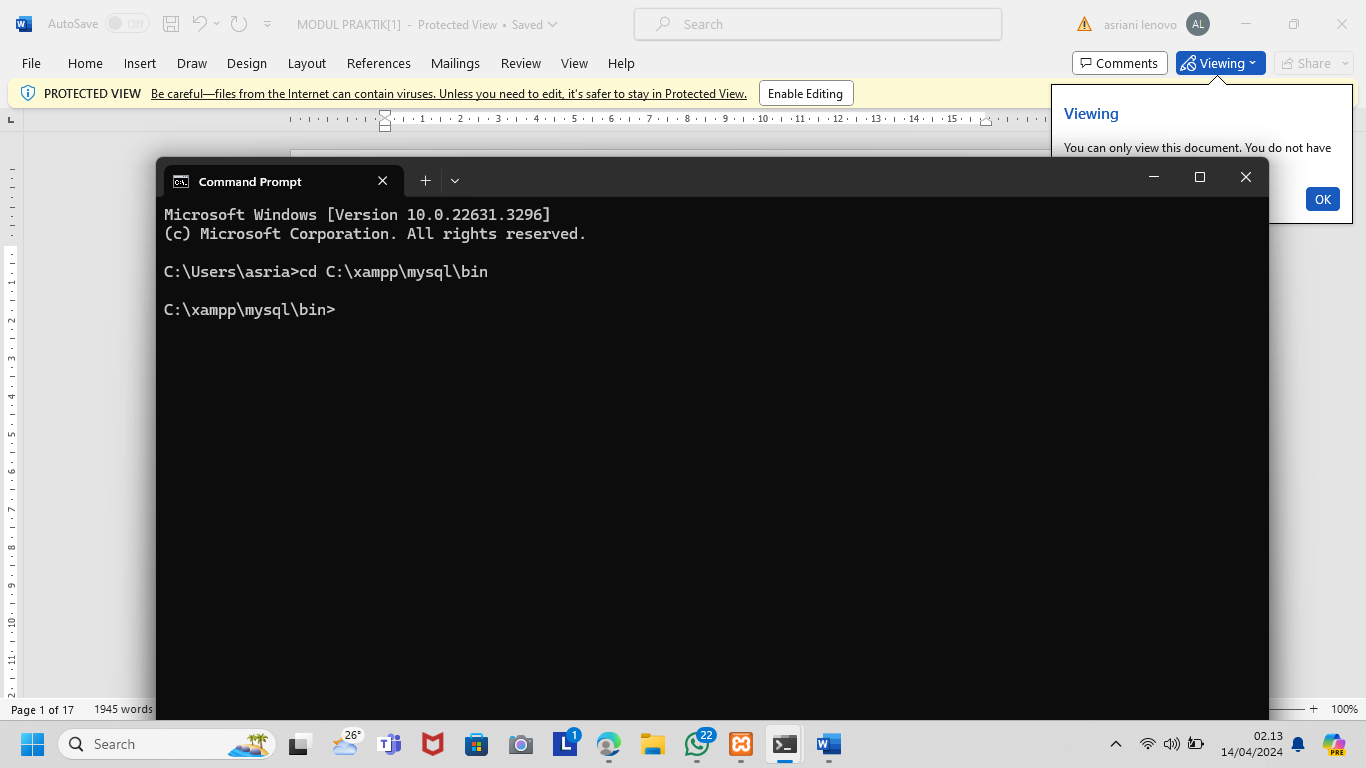The width and height of the screenshot is (1366, 768).
Task: Toggle the AutoSave switch
Action: [127, 24]
